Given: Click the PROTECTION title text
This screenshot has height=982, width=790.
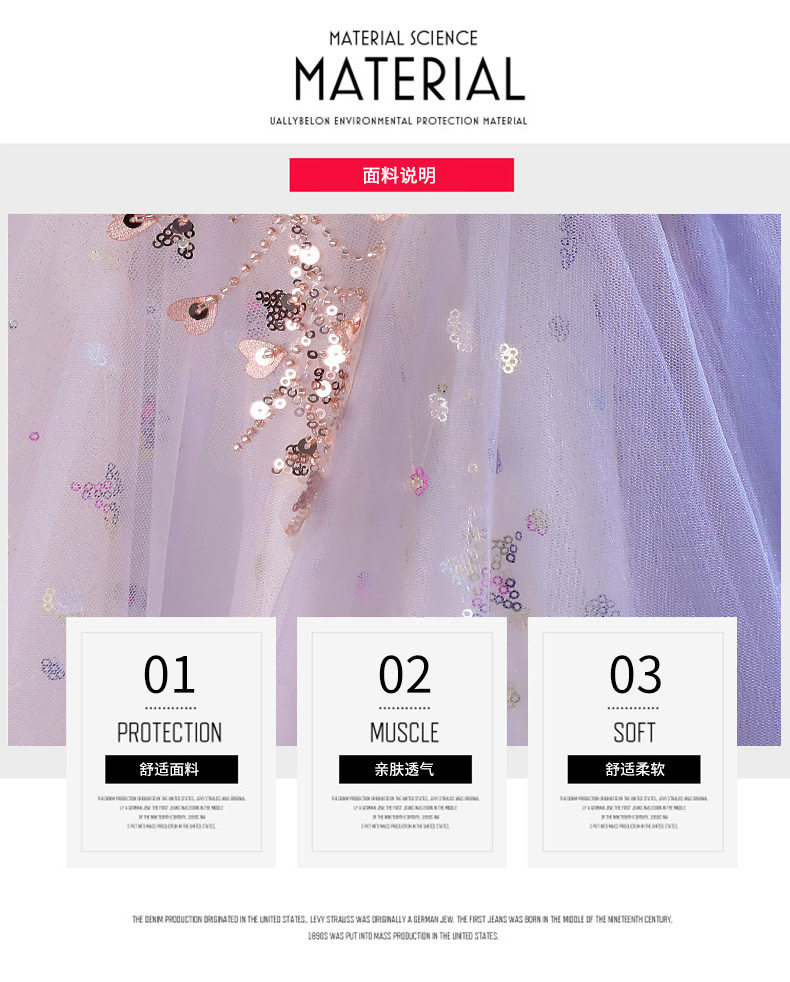Looking at the screenshot, I should coord(169,732).
